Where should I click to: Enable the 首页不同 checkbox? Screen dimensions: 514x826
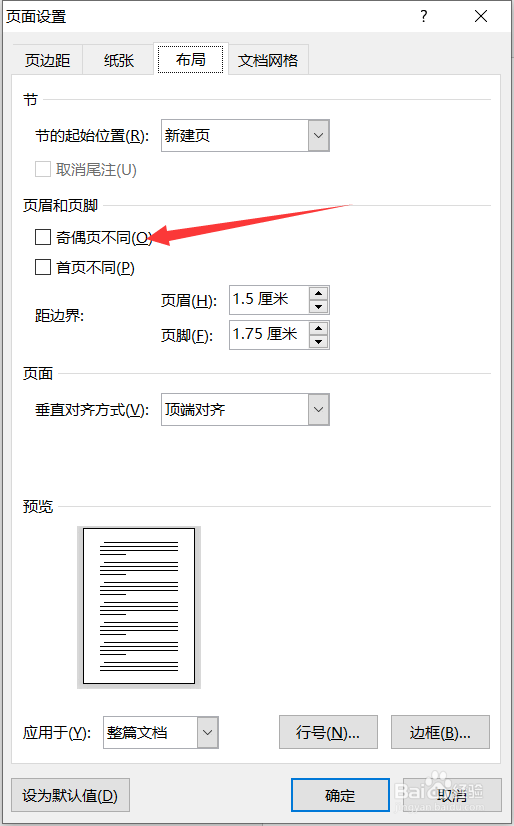coord(43,267)
